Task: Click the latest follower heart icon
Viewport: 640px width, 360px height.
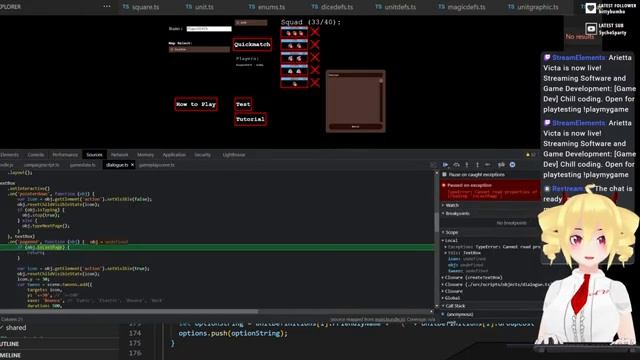Action: (590, 8)
